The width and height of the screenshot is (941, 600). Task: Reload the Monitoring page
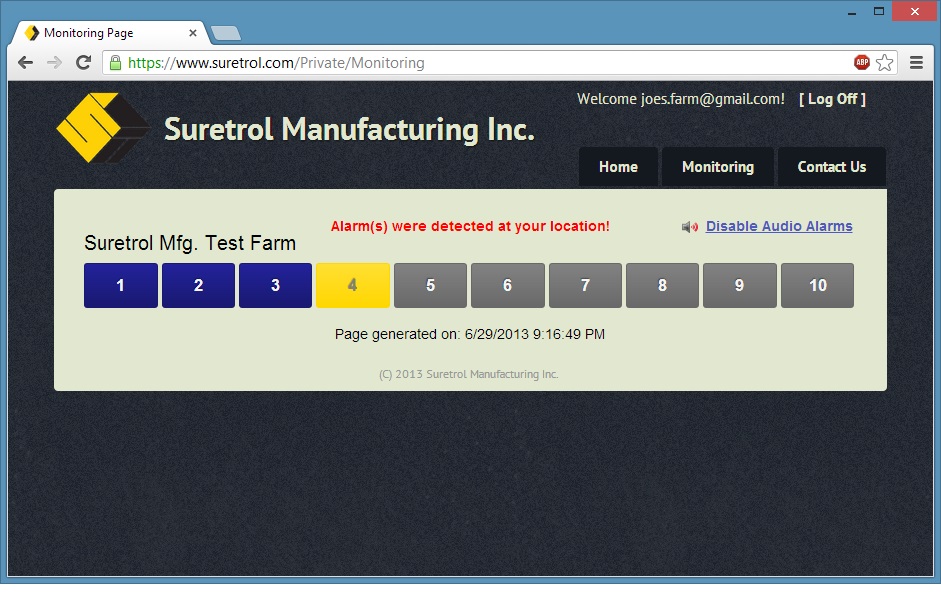tap(84, 63)
